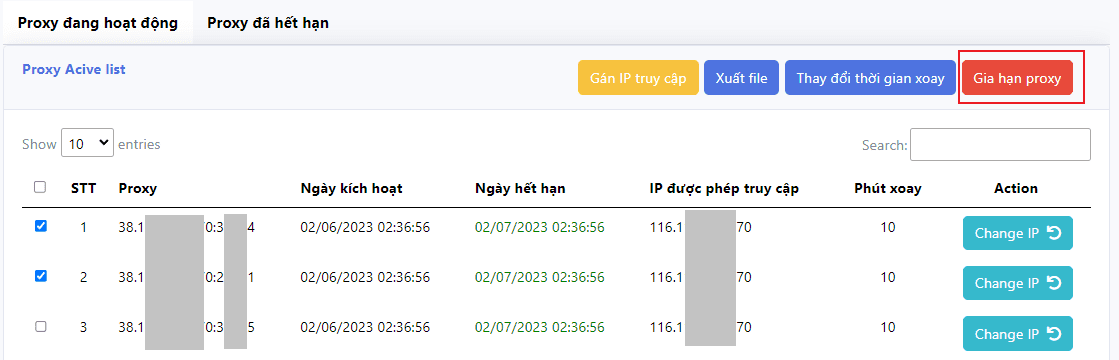1119x360 pixels.
Task: Click the STT number 2 cell
Action: tap(83, 277)
